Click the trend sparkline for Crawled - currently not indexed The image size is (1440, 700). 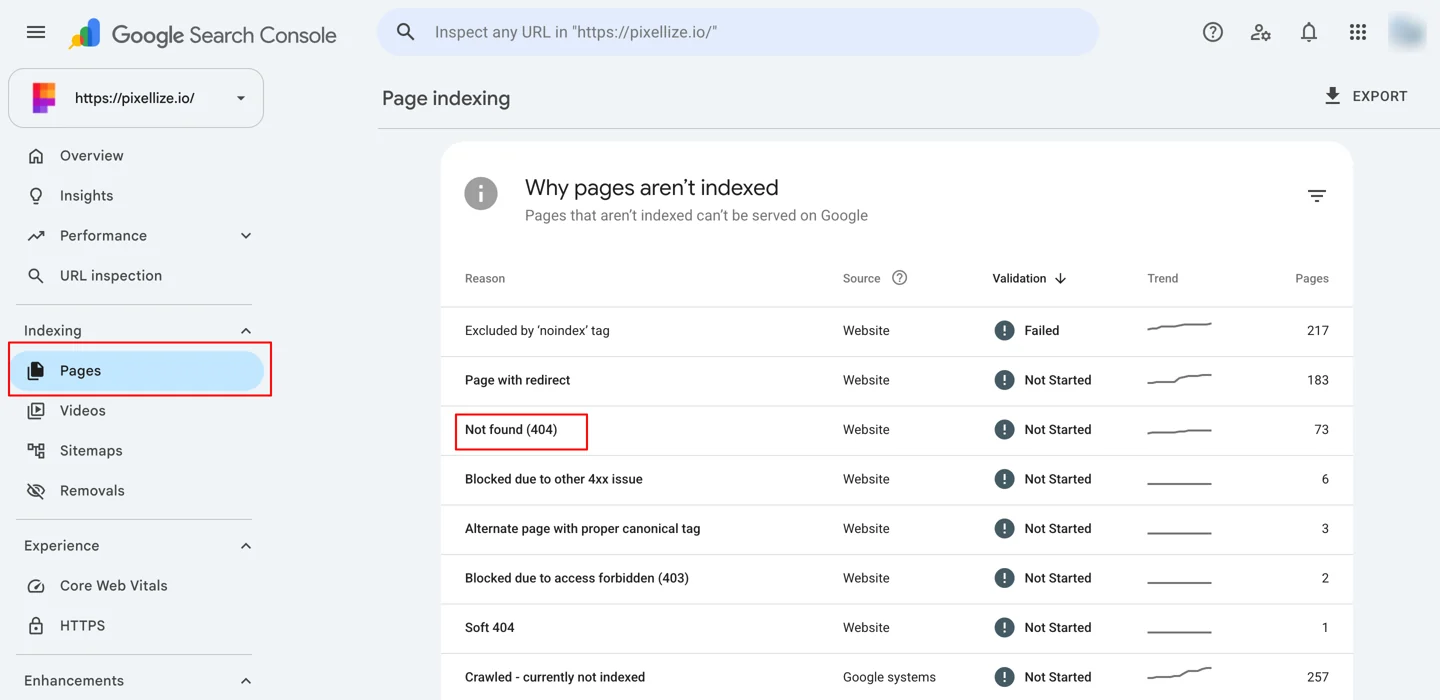point(1179,673)
